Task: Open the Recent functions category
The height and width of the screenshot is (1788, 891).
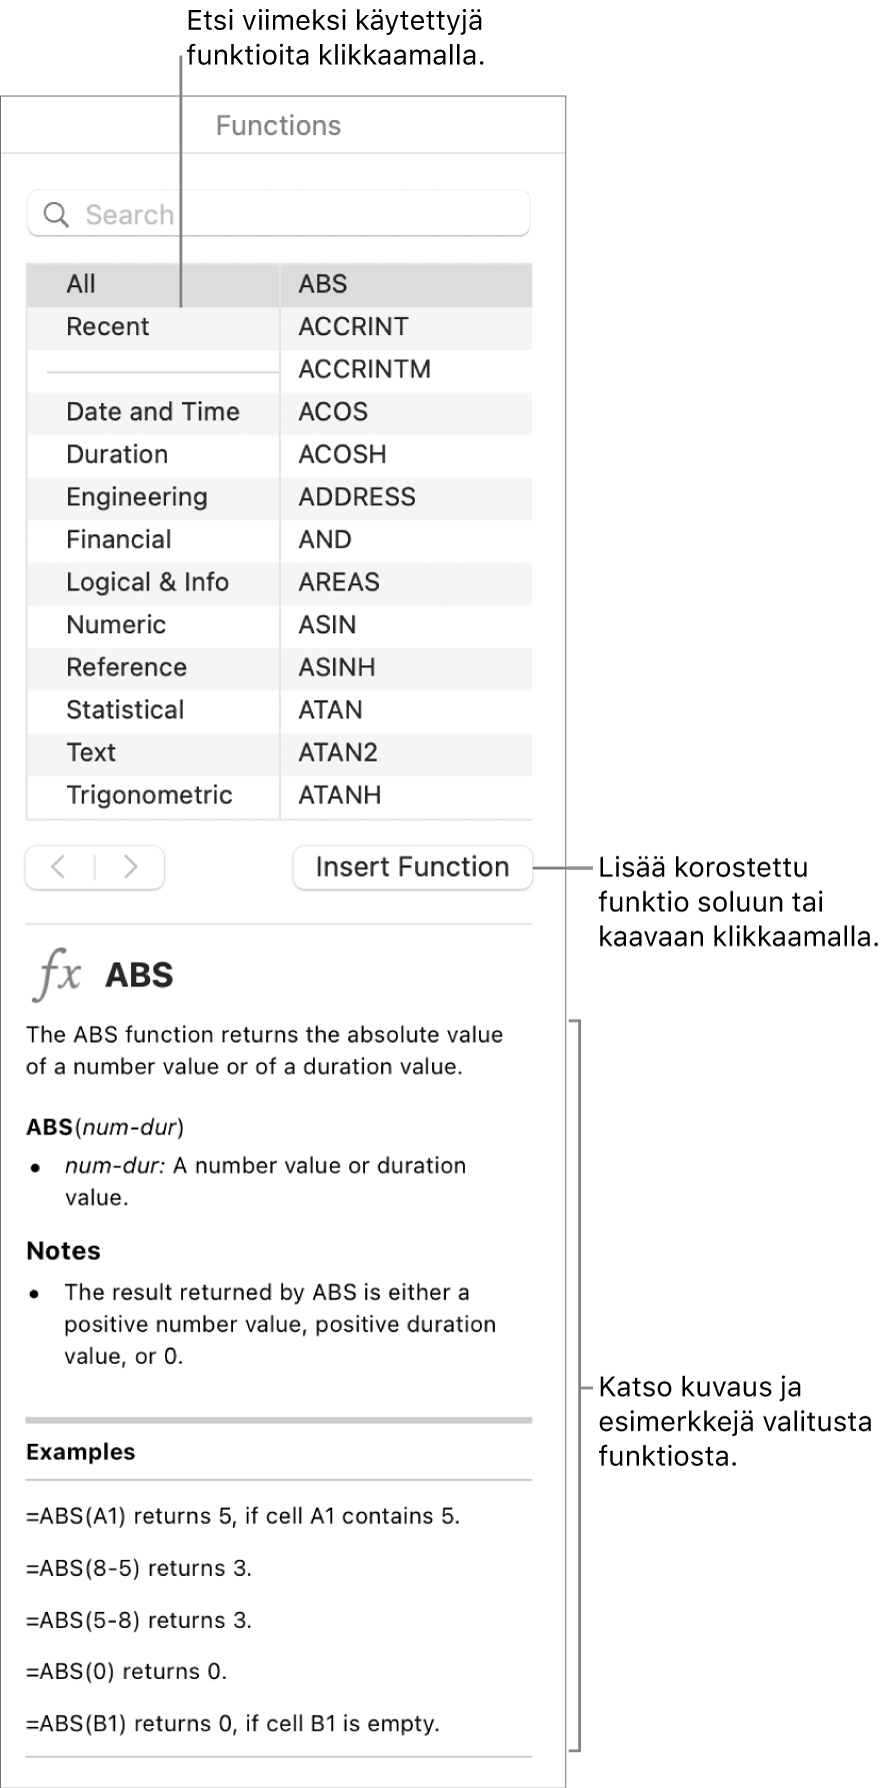Action: (108, 327)
